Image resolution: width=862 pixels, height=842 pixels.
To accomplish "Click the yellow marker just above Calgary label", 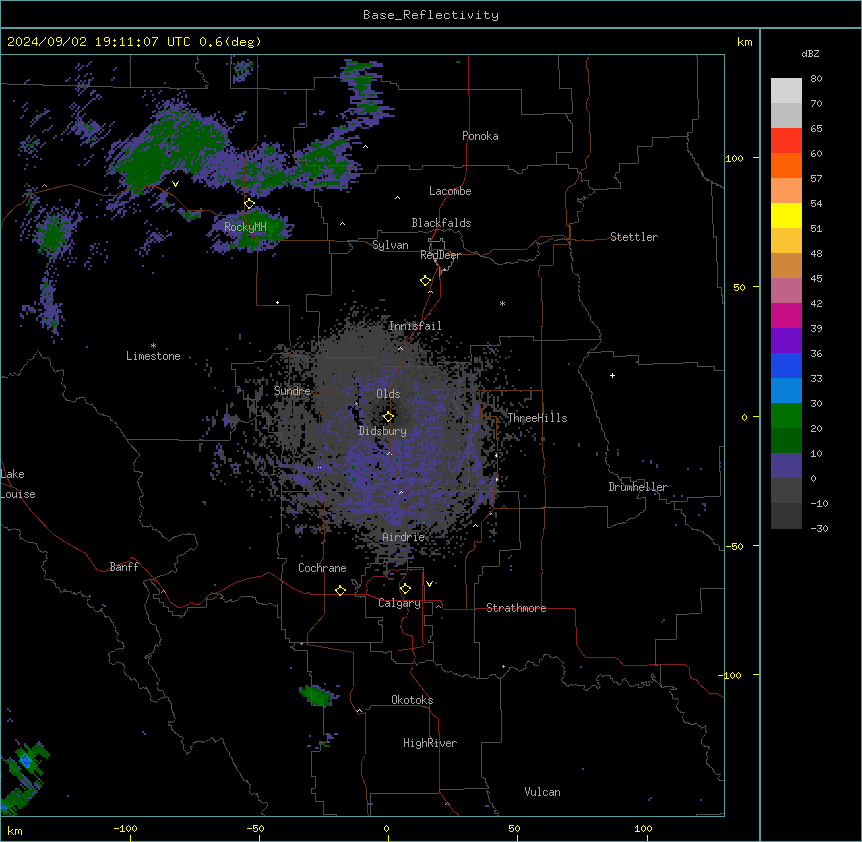I will 405,589.
